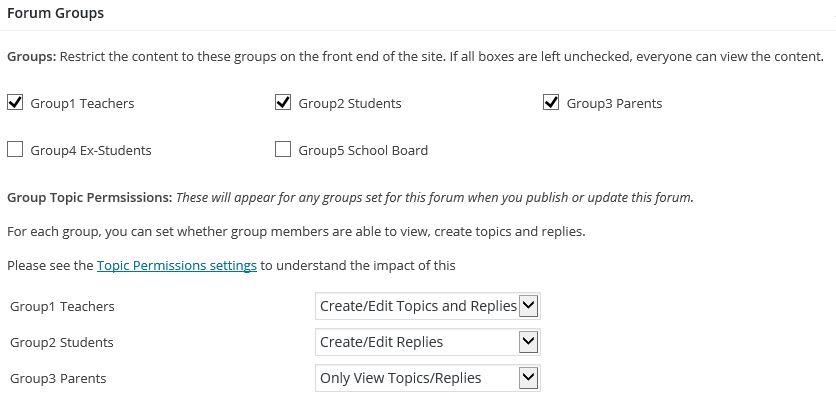Enable the Group4 Ex-Students checkbox
Viewport: 836px width, 408px height.
click(x=15, y=149)
